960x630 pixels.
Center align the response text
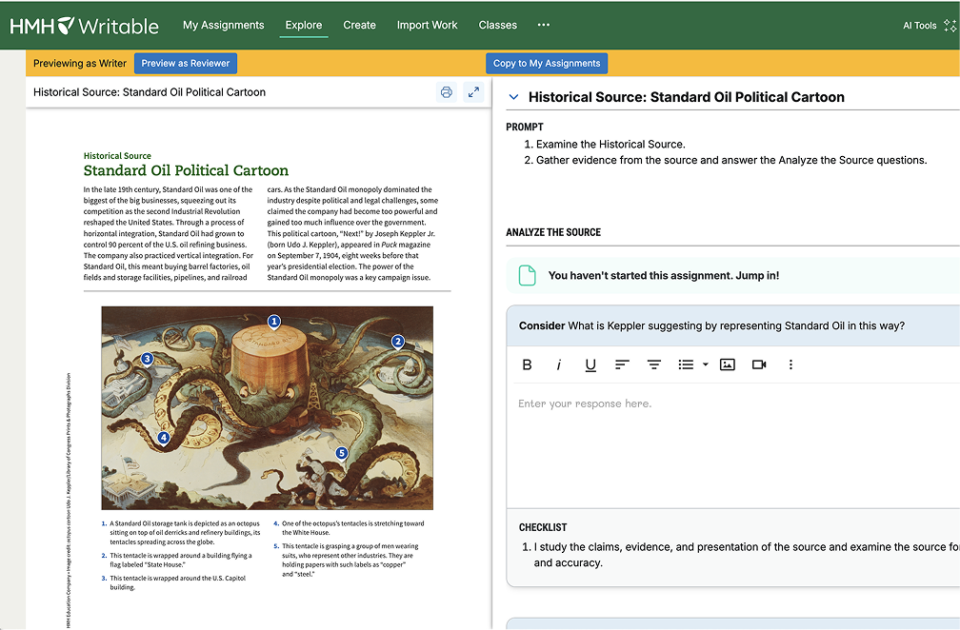point(654,365)
